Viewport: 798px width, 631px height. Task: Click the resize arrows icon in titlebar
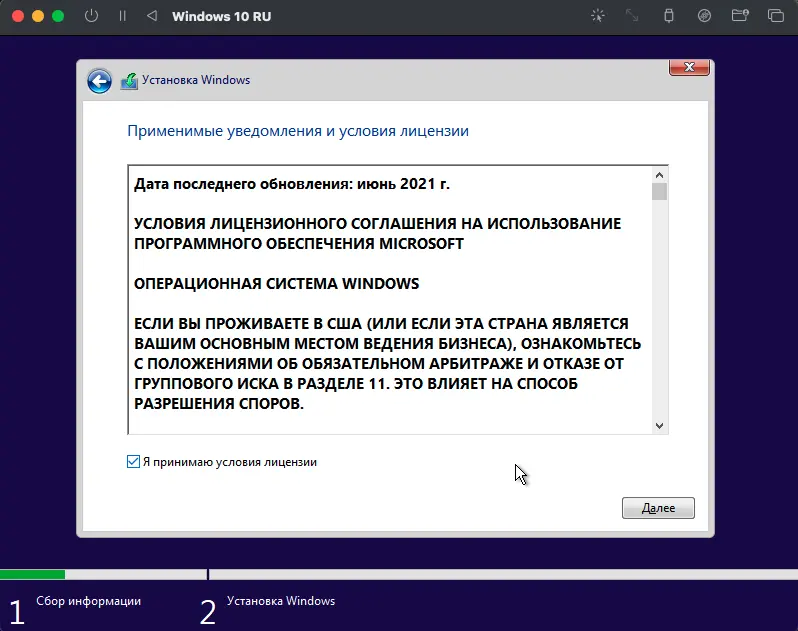pyautogui.click(x=632, y=16)
